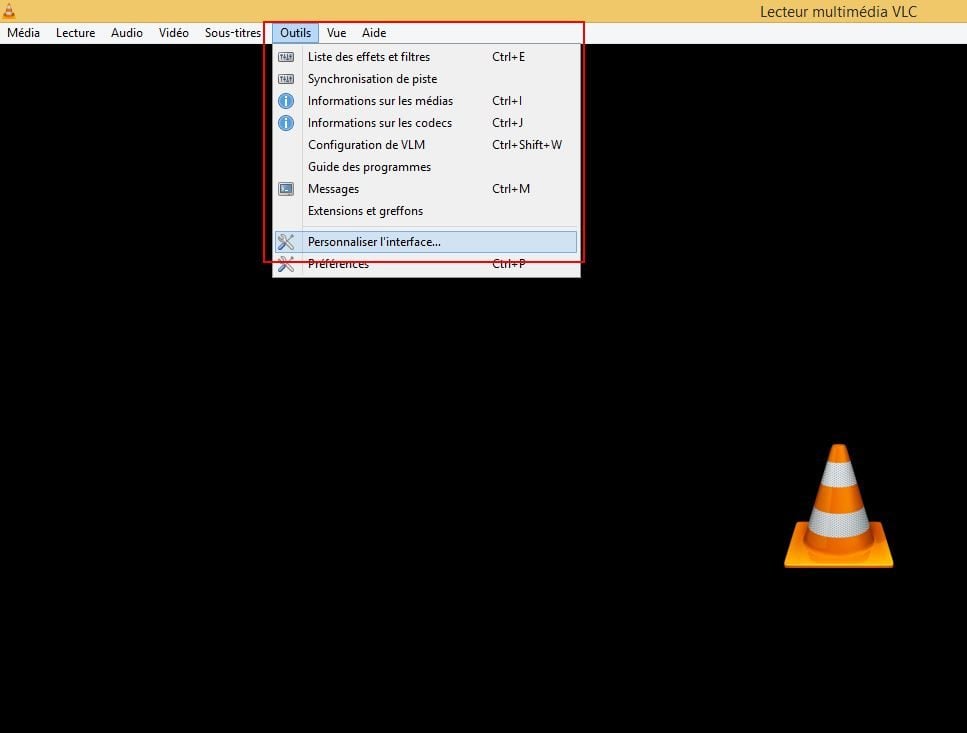The height and width of the screenshot is (733, 967).
Task: Click the VLC cone icon in title bar
Action: click(9, 10)
